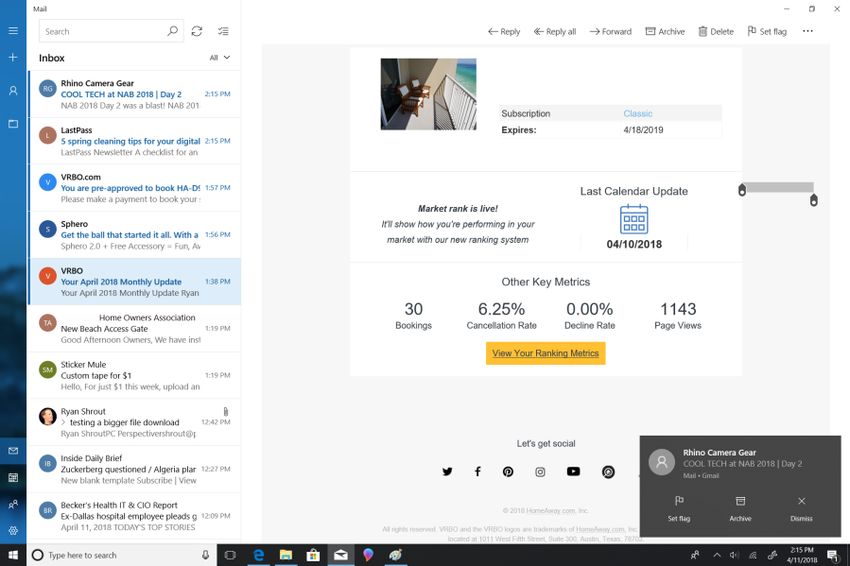The image size is (850, 566).
Task: Enter selection mode checklist icon
Action: coord(223,31)
